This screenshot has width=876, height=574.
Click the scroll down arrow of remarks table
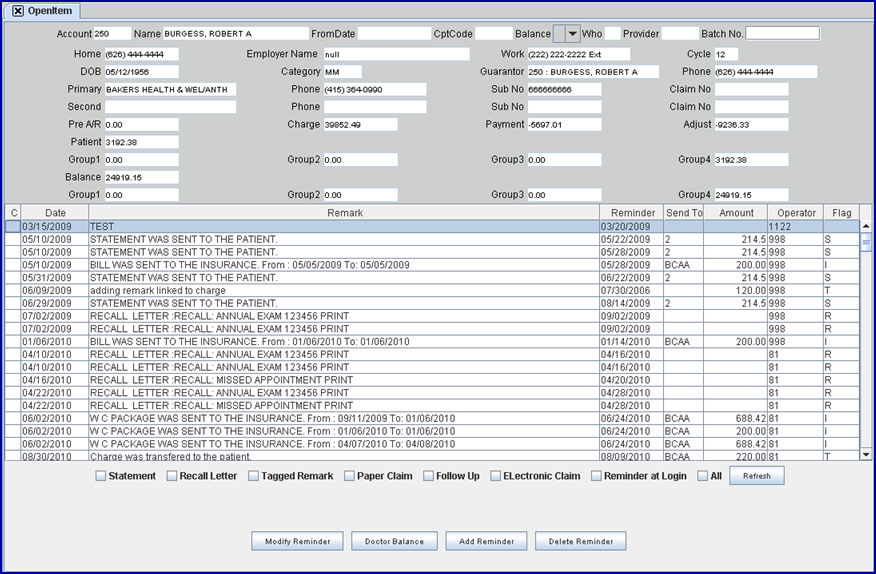[x=866, y=455]
